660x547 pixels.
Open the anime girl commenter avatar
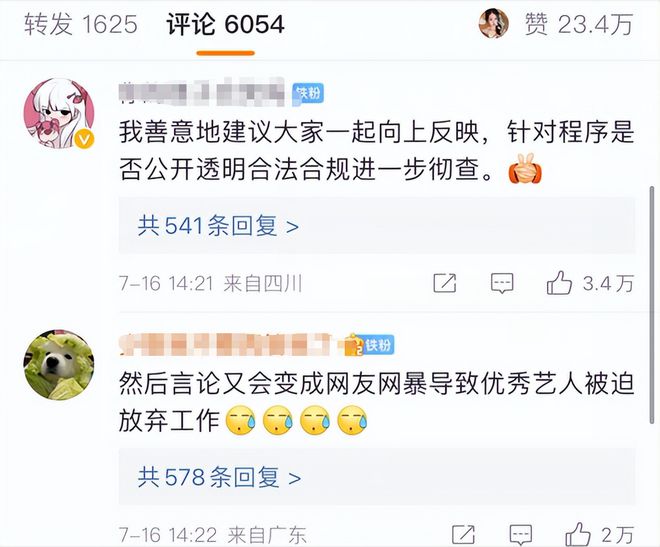tap(59, 114)
